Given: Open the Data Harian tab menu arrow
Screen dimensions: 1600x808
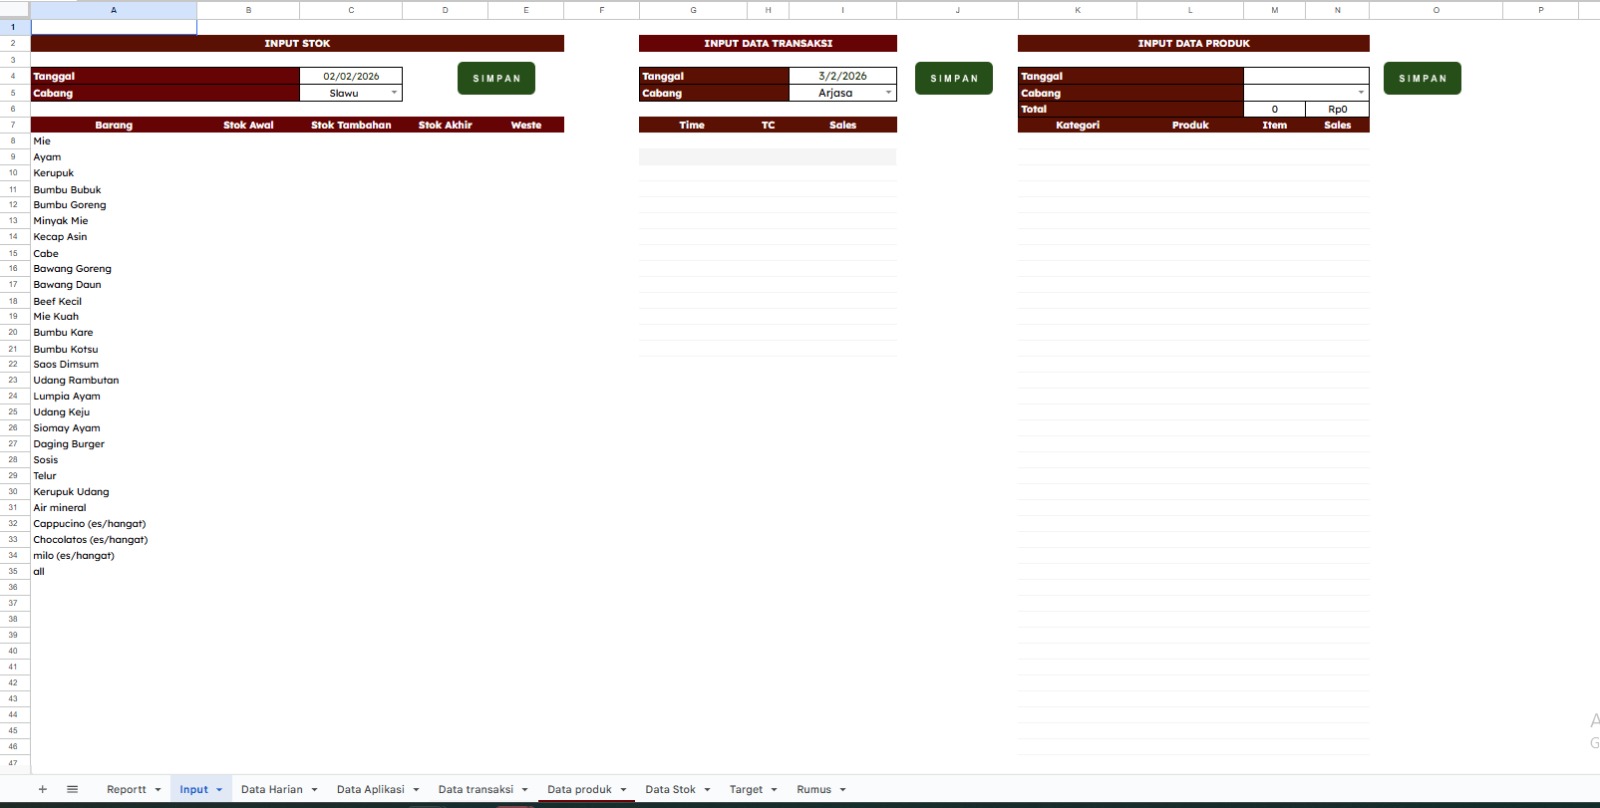Looking at the screenshot, I should click(314, 790).
